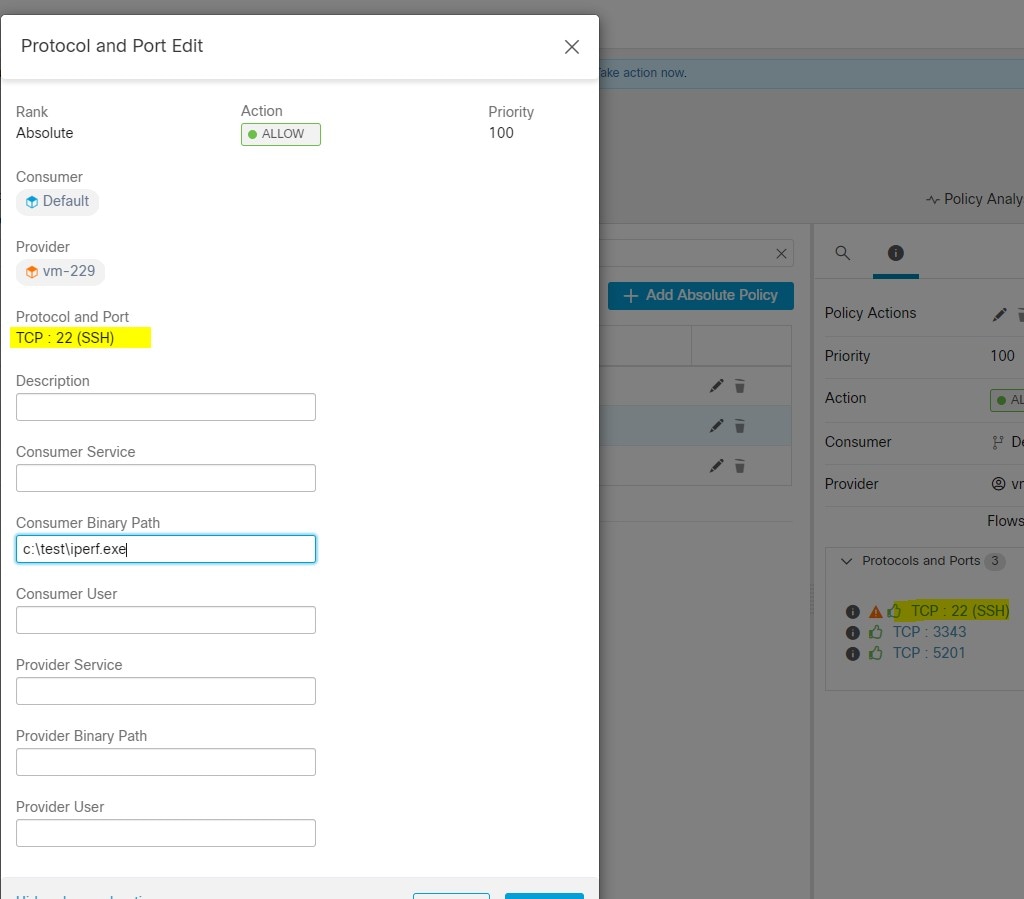Click the pencil icon on the first policy row
The width and height of the screenshot is (1024, 899).
point(716,385)
